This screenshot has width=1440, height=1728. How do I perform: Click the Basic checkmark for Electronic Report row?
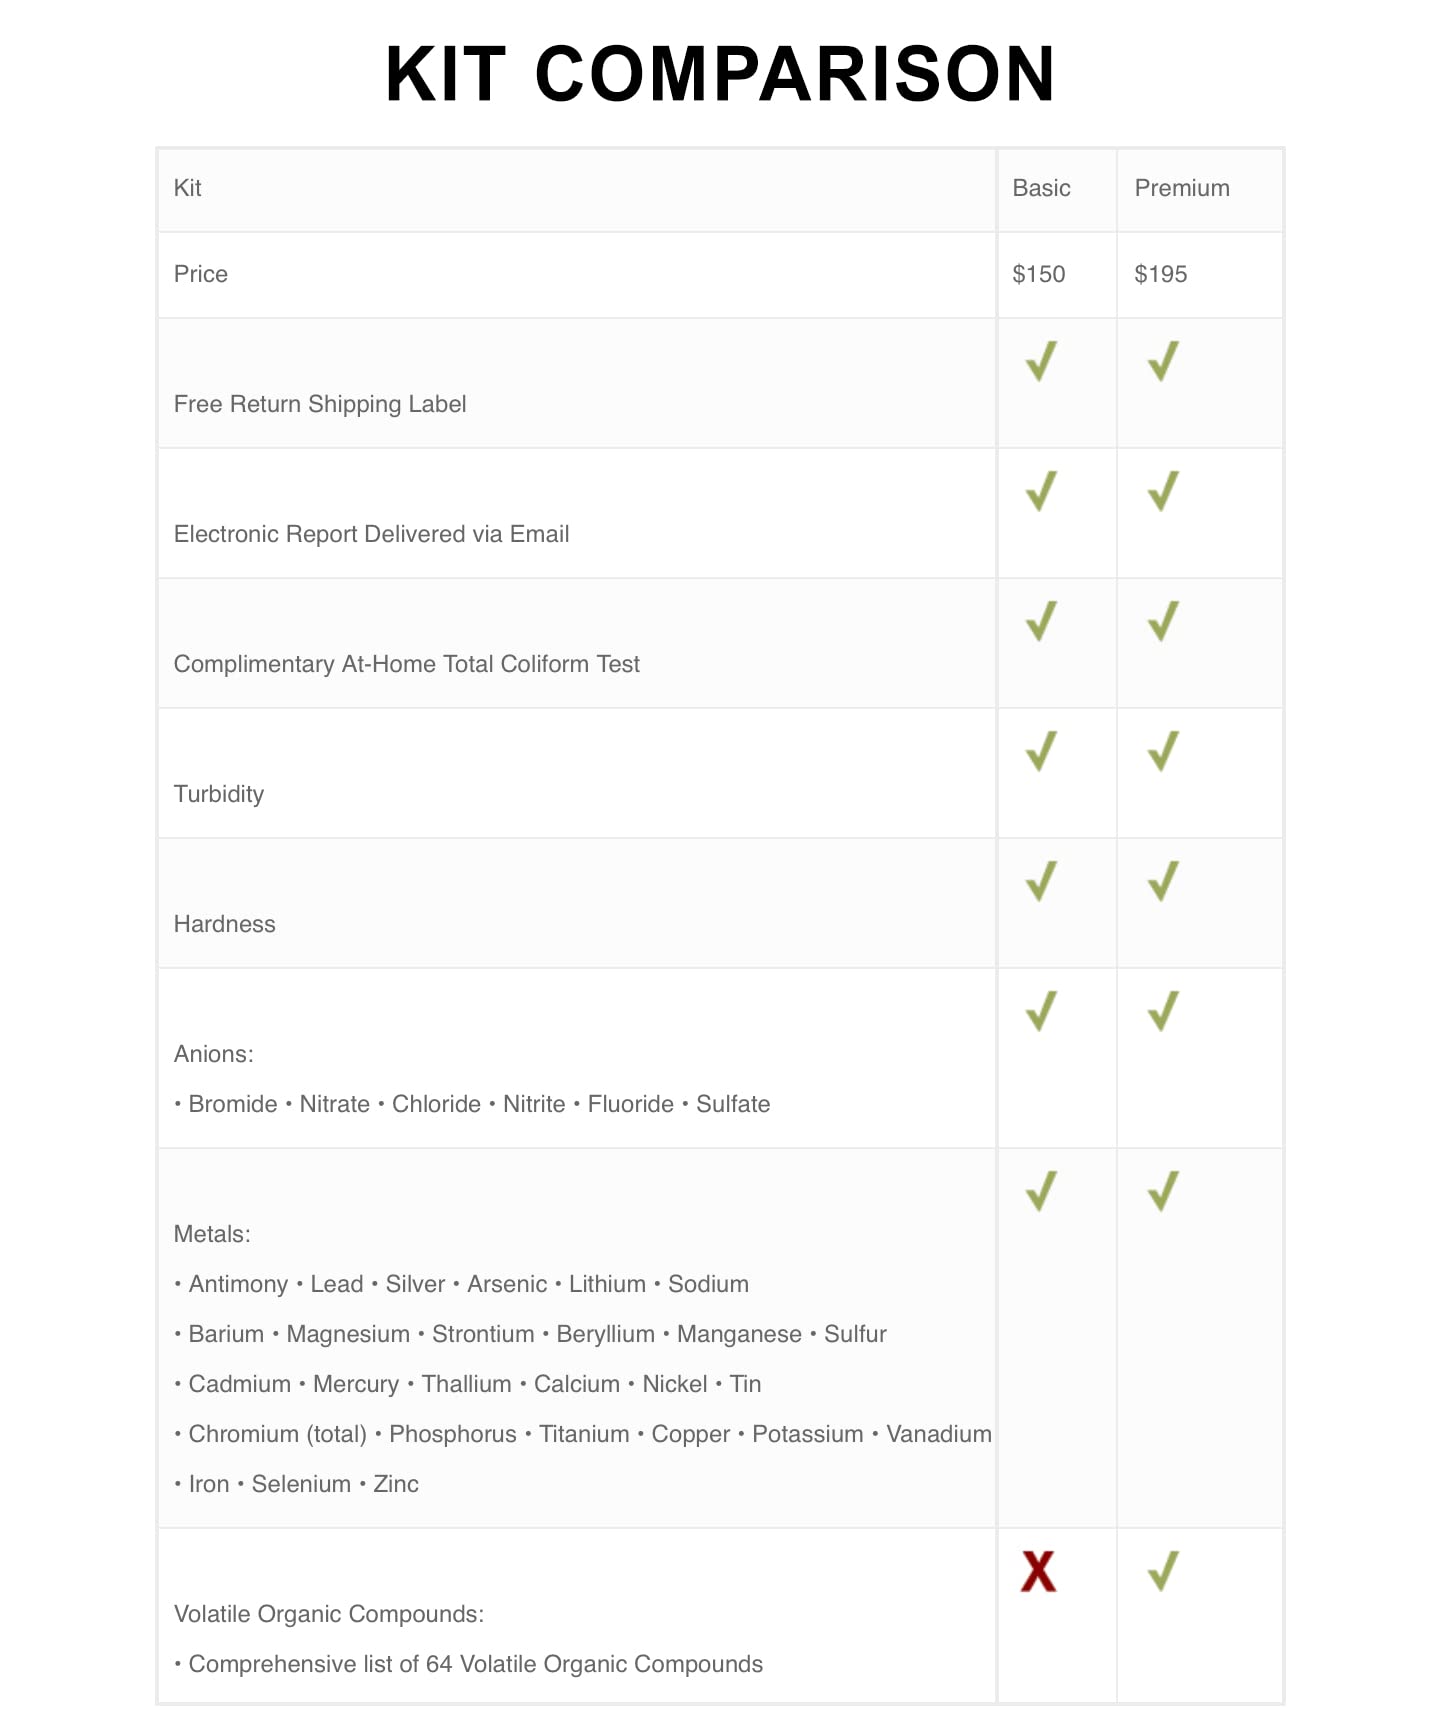coord(1041,492)
